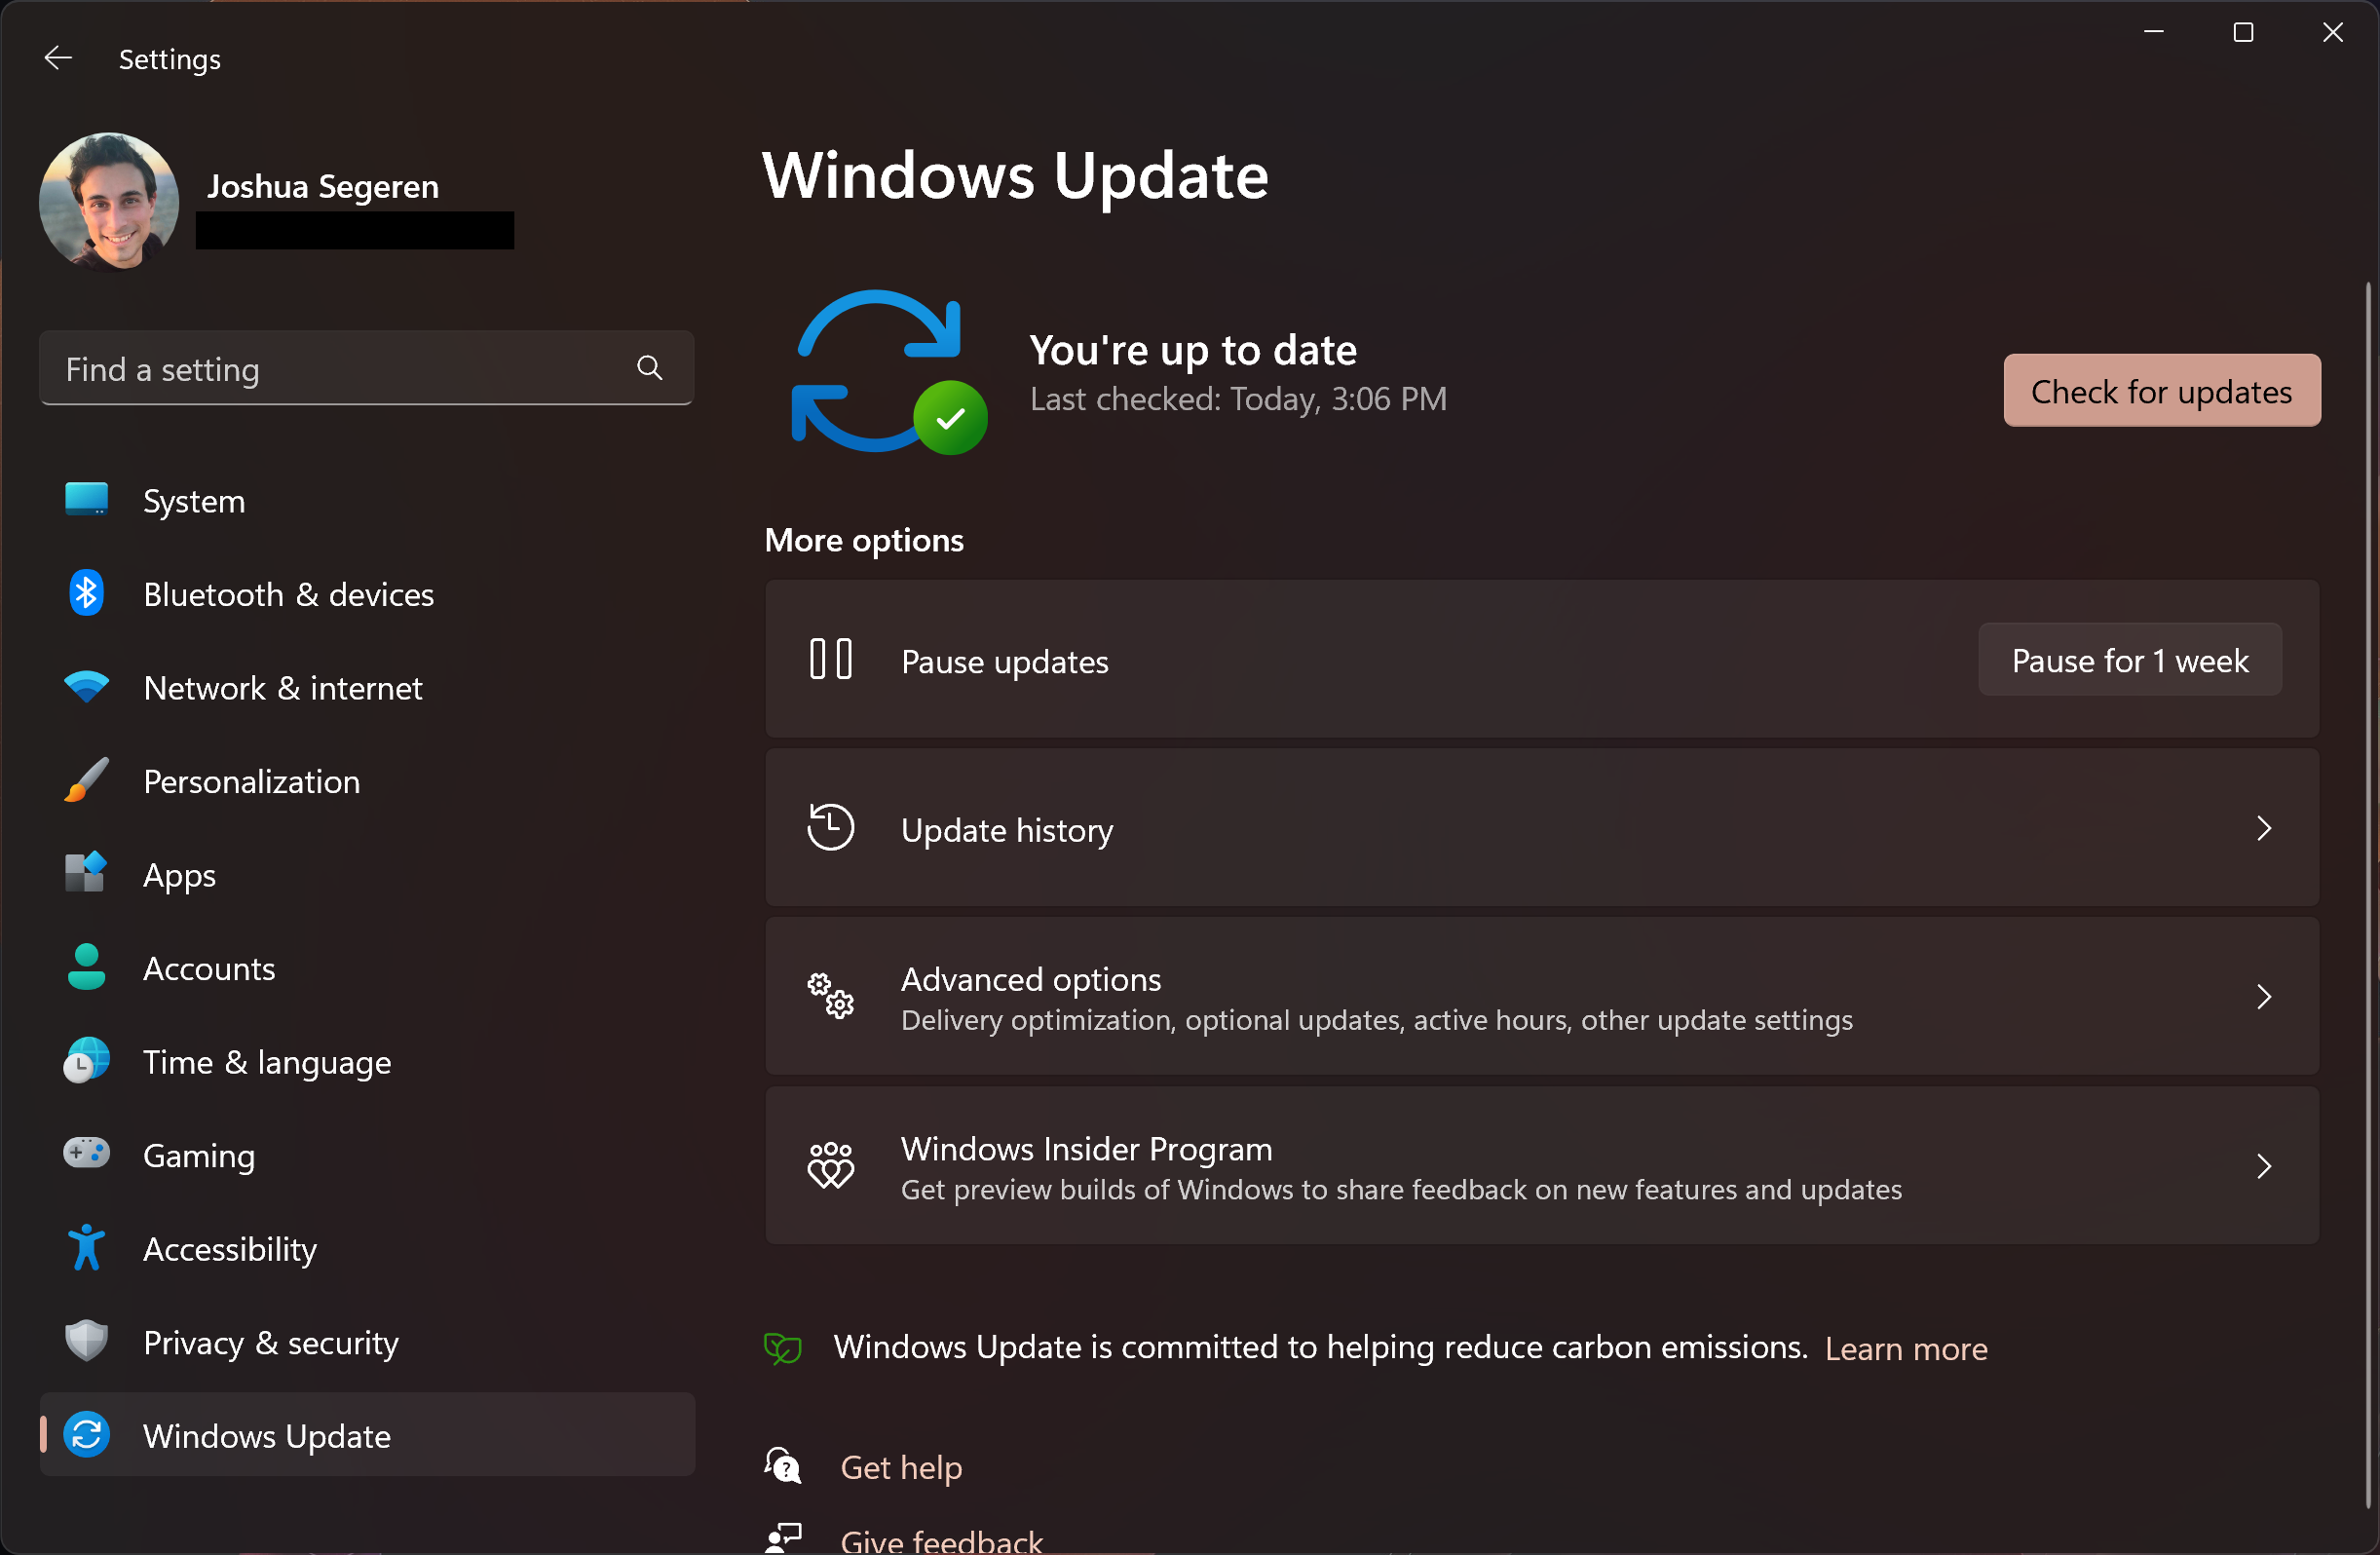Open Windows Insider Program row
Screen dimensions: 2380x1555
(1542, 1166)
